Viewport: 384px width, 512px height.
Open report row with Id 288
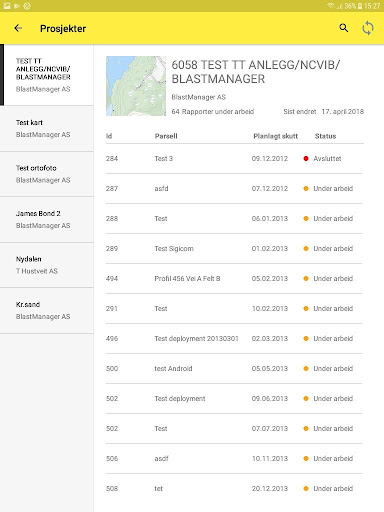point(234,219)
